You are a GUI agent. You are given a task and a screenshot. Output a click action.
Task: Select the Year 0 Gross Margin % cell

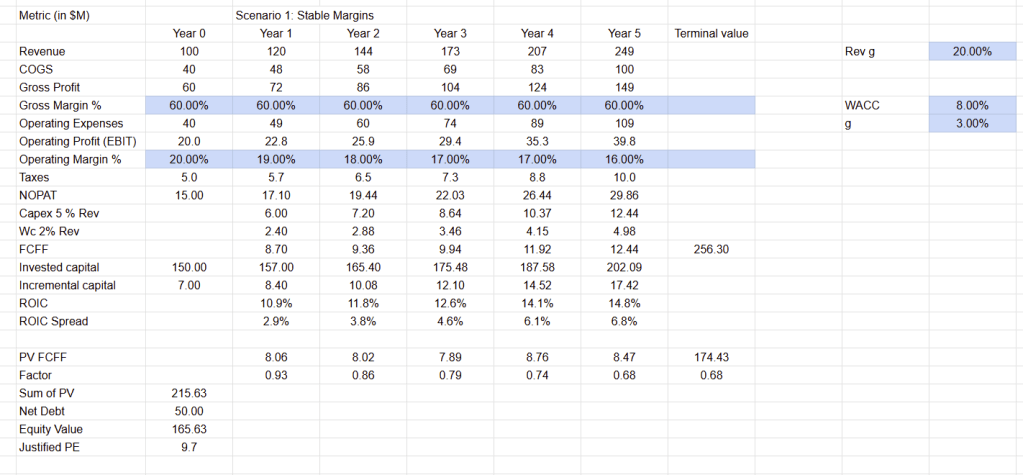pos(189,105)
